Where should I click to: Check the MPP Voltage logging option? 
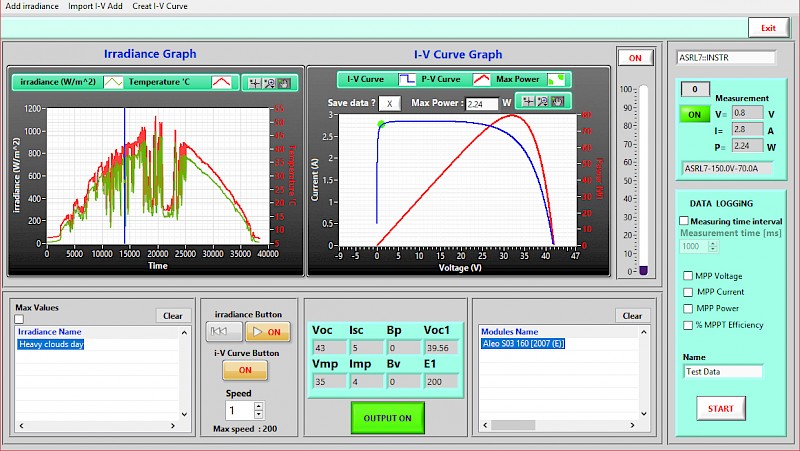[x=688, y=276]
